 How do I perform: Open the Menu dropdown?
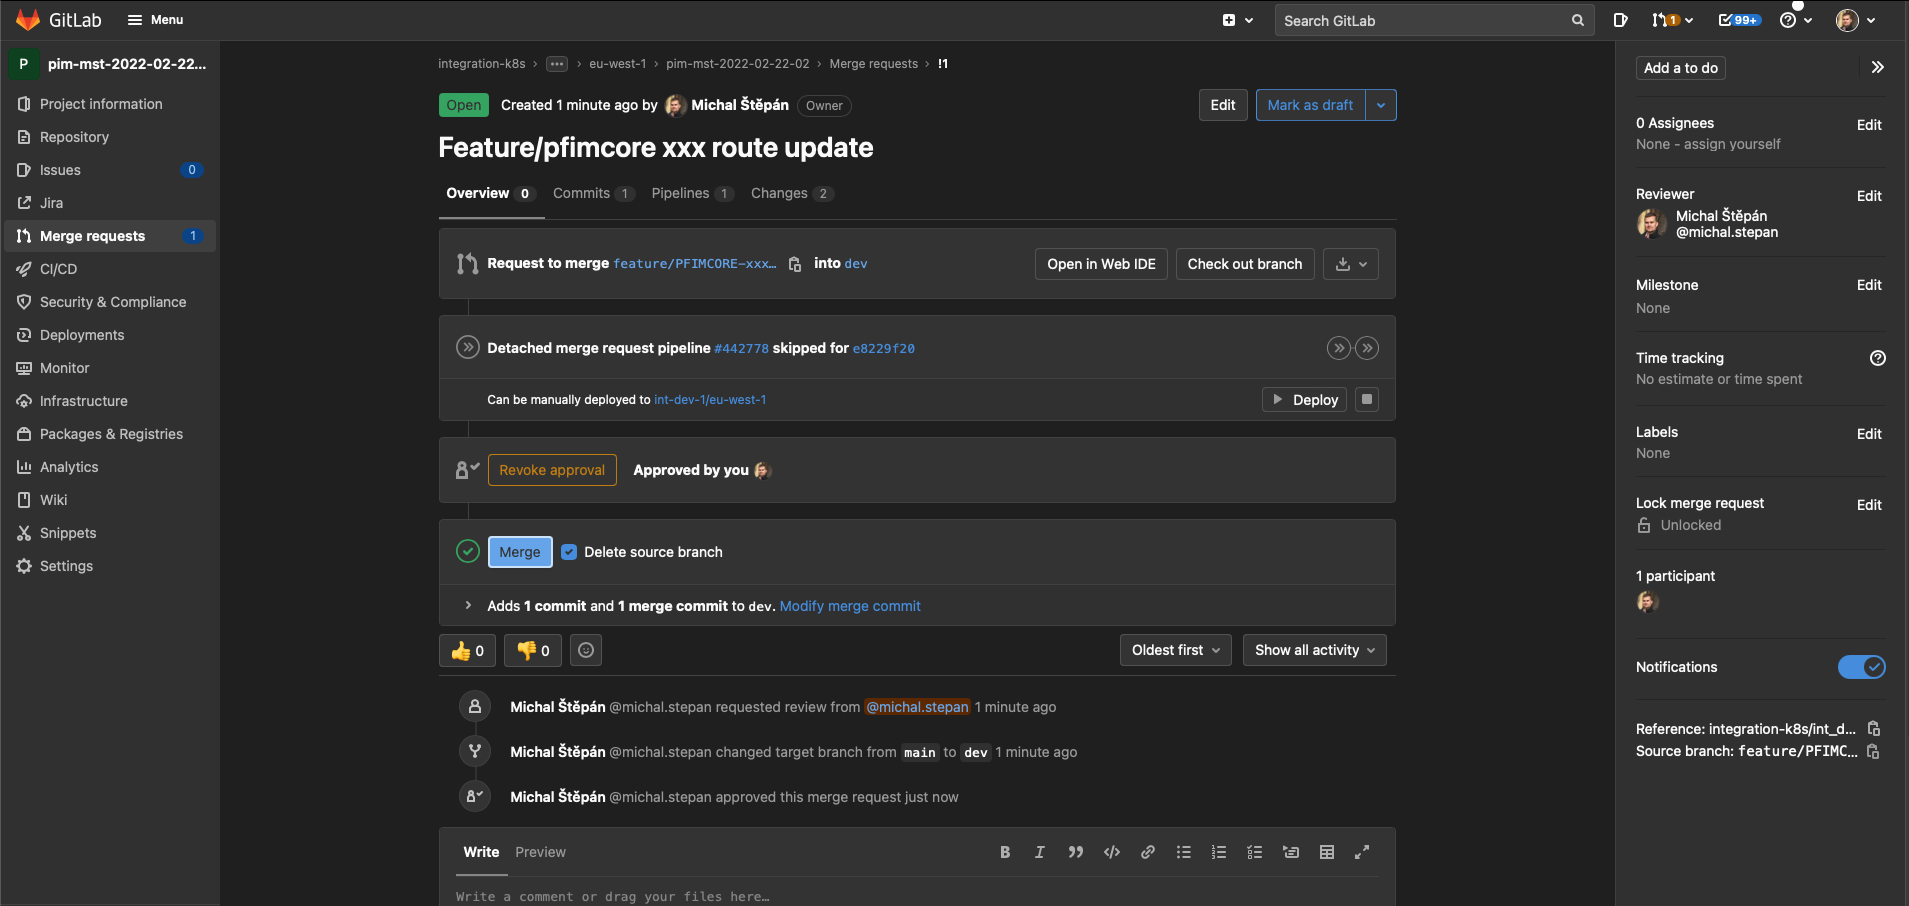click(155, 20)
